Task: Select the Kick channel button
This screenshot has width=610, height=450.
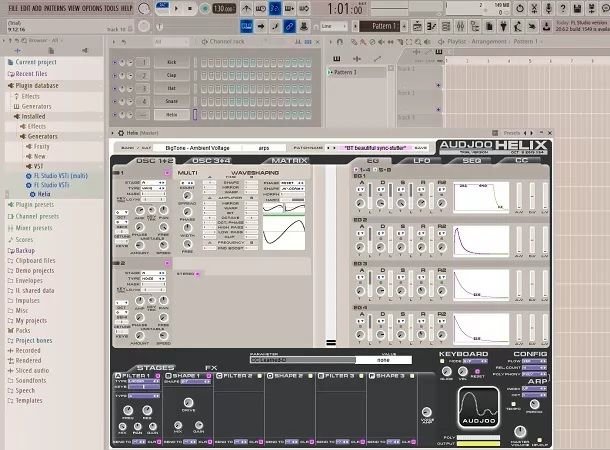Action: tap(172, 62)
